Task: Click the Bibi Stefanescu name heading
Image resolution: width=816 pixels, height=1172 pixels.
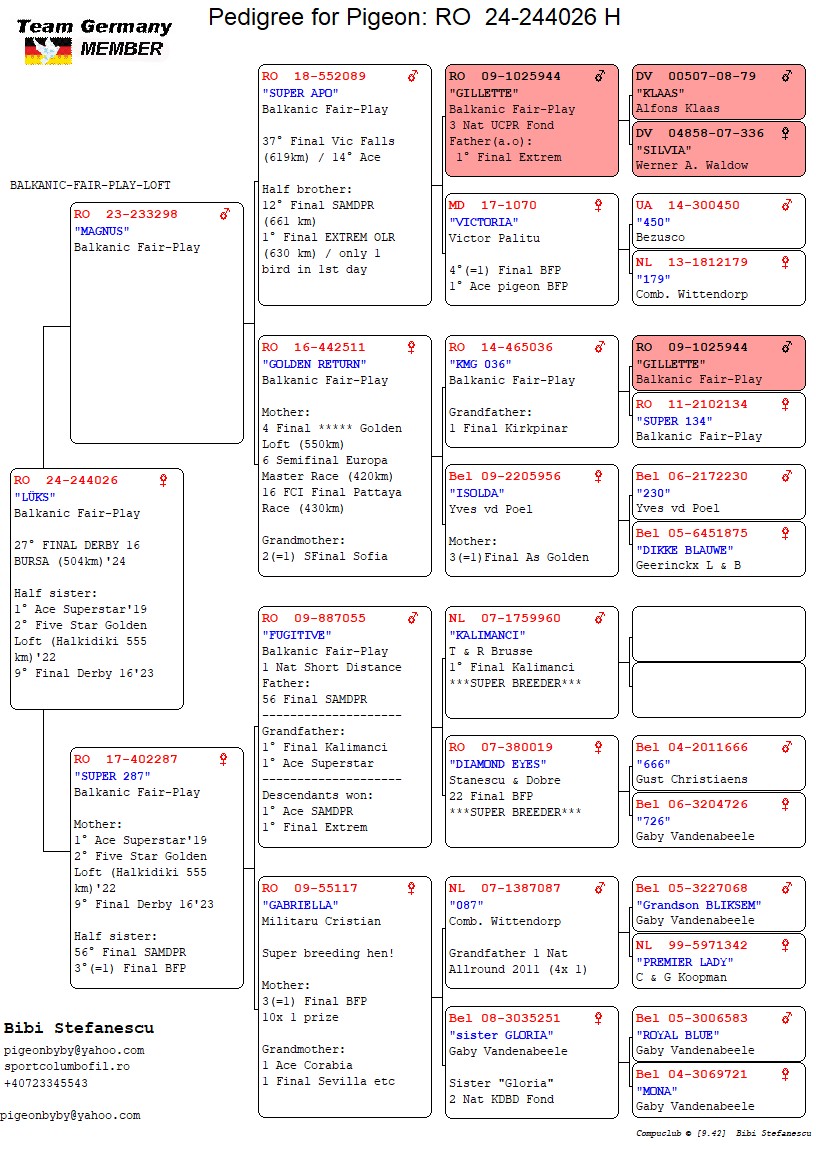Action: (78, 1028)
